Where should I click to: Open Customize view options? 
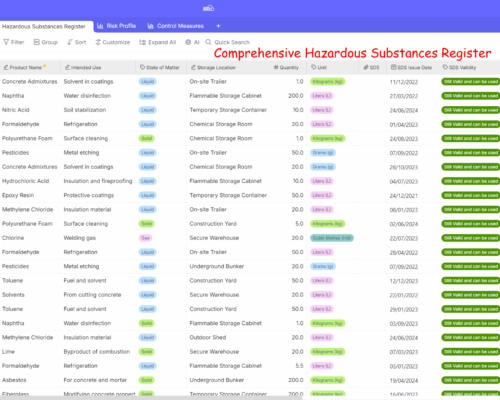(113, 42)
